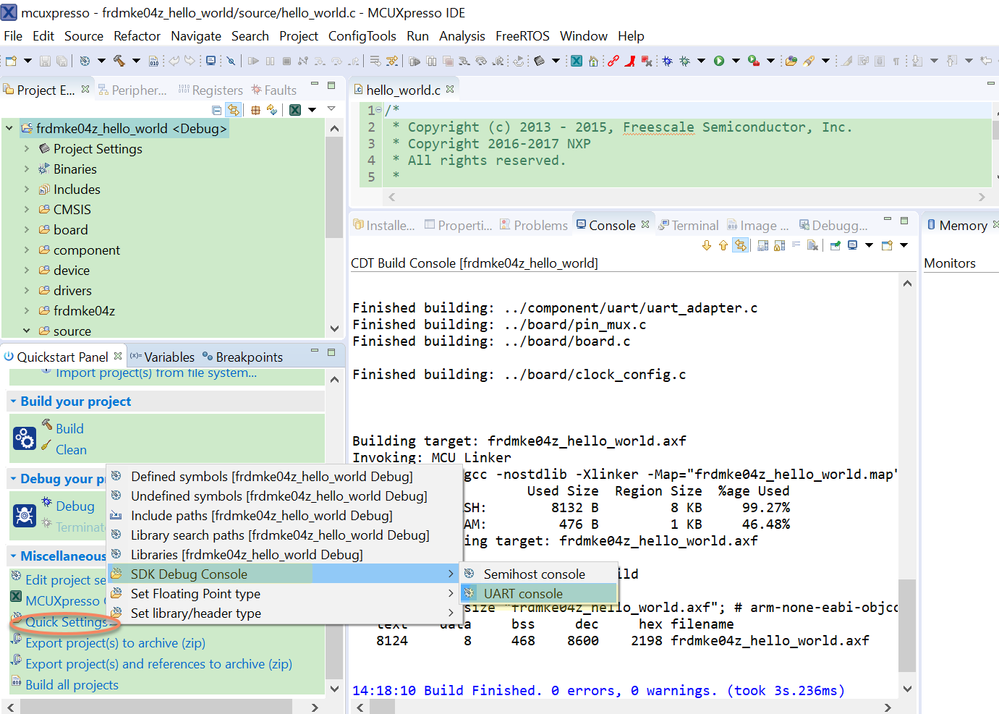This screenshot has height=714, width=999.
Task: Click Quickstart Panel horizontal scrollbar right arrow
Action: 314,707
